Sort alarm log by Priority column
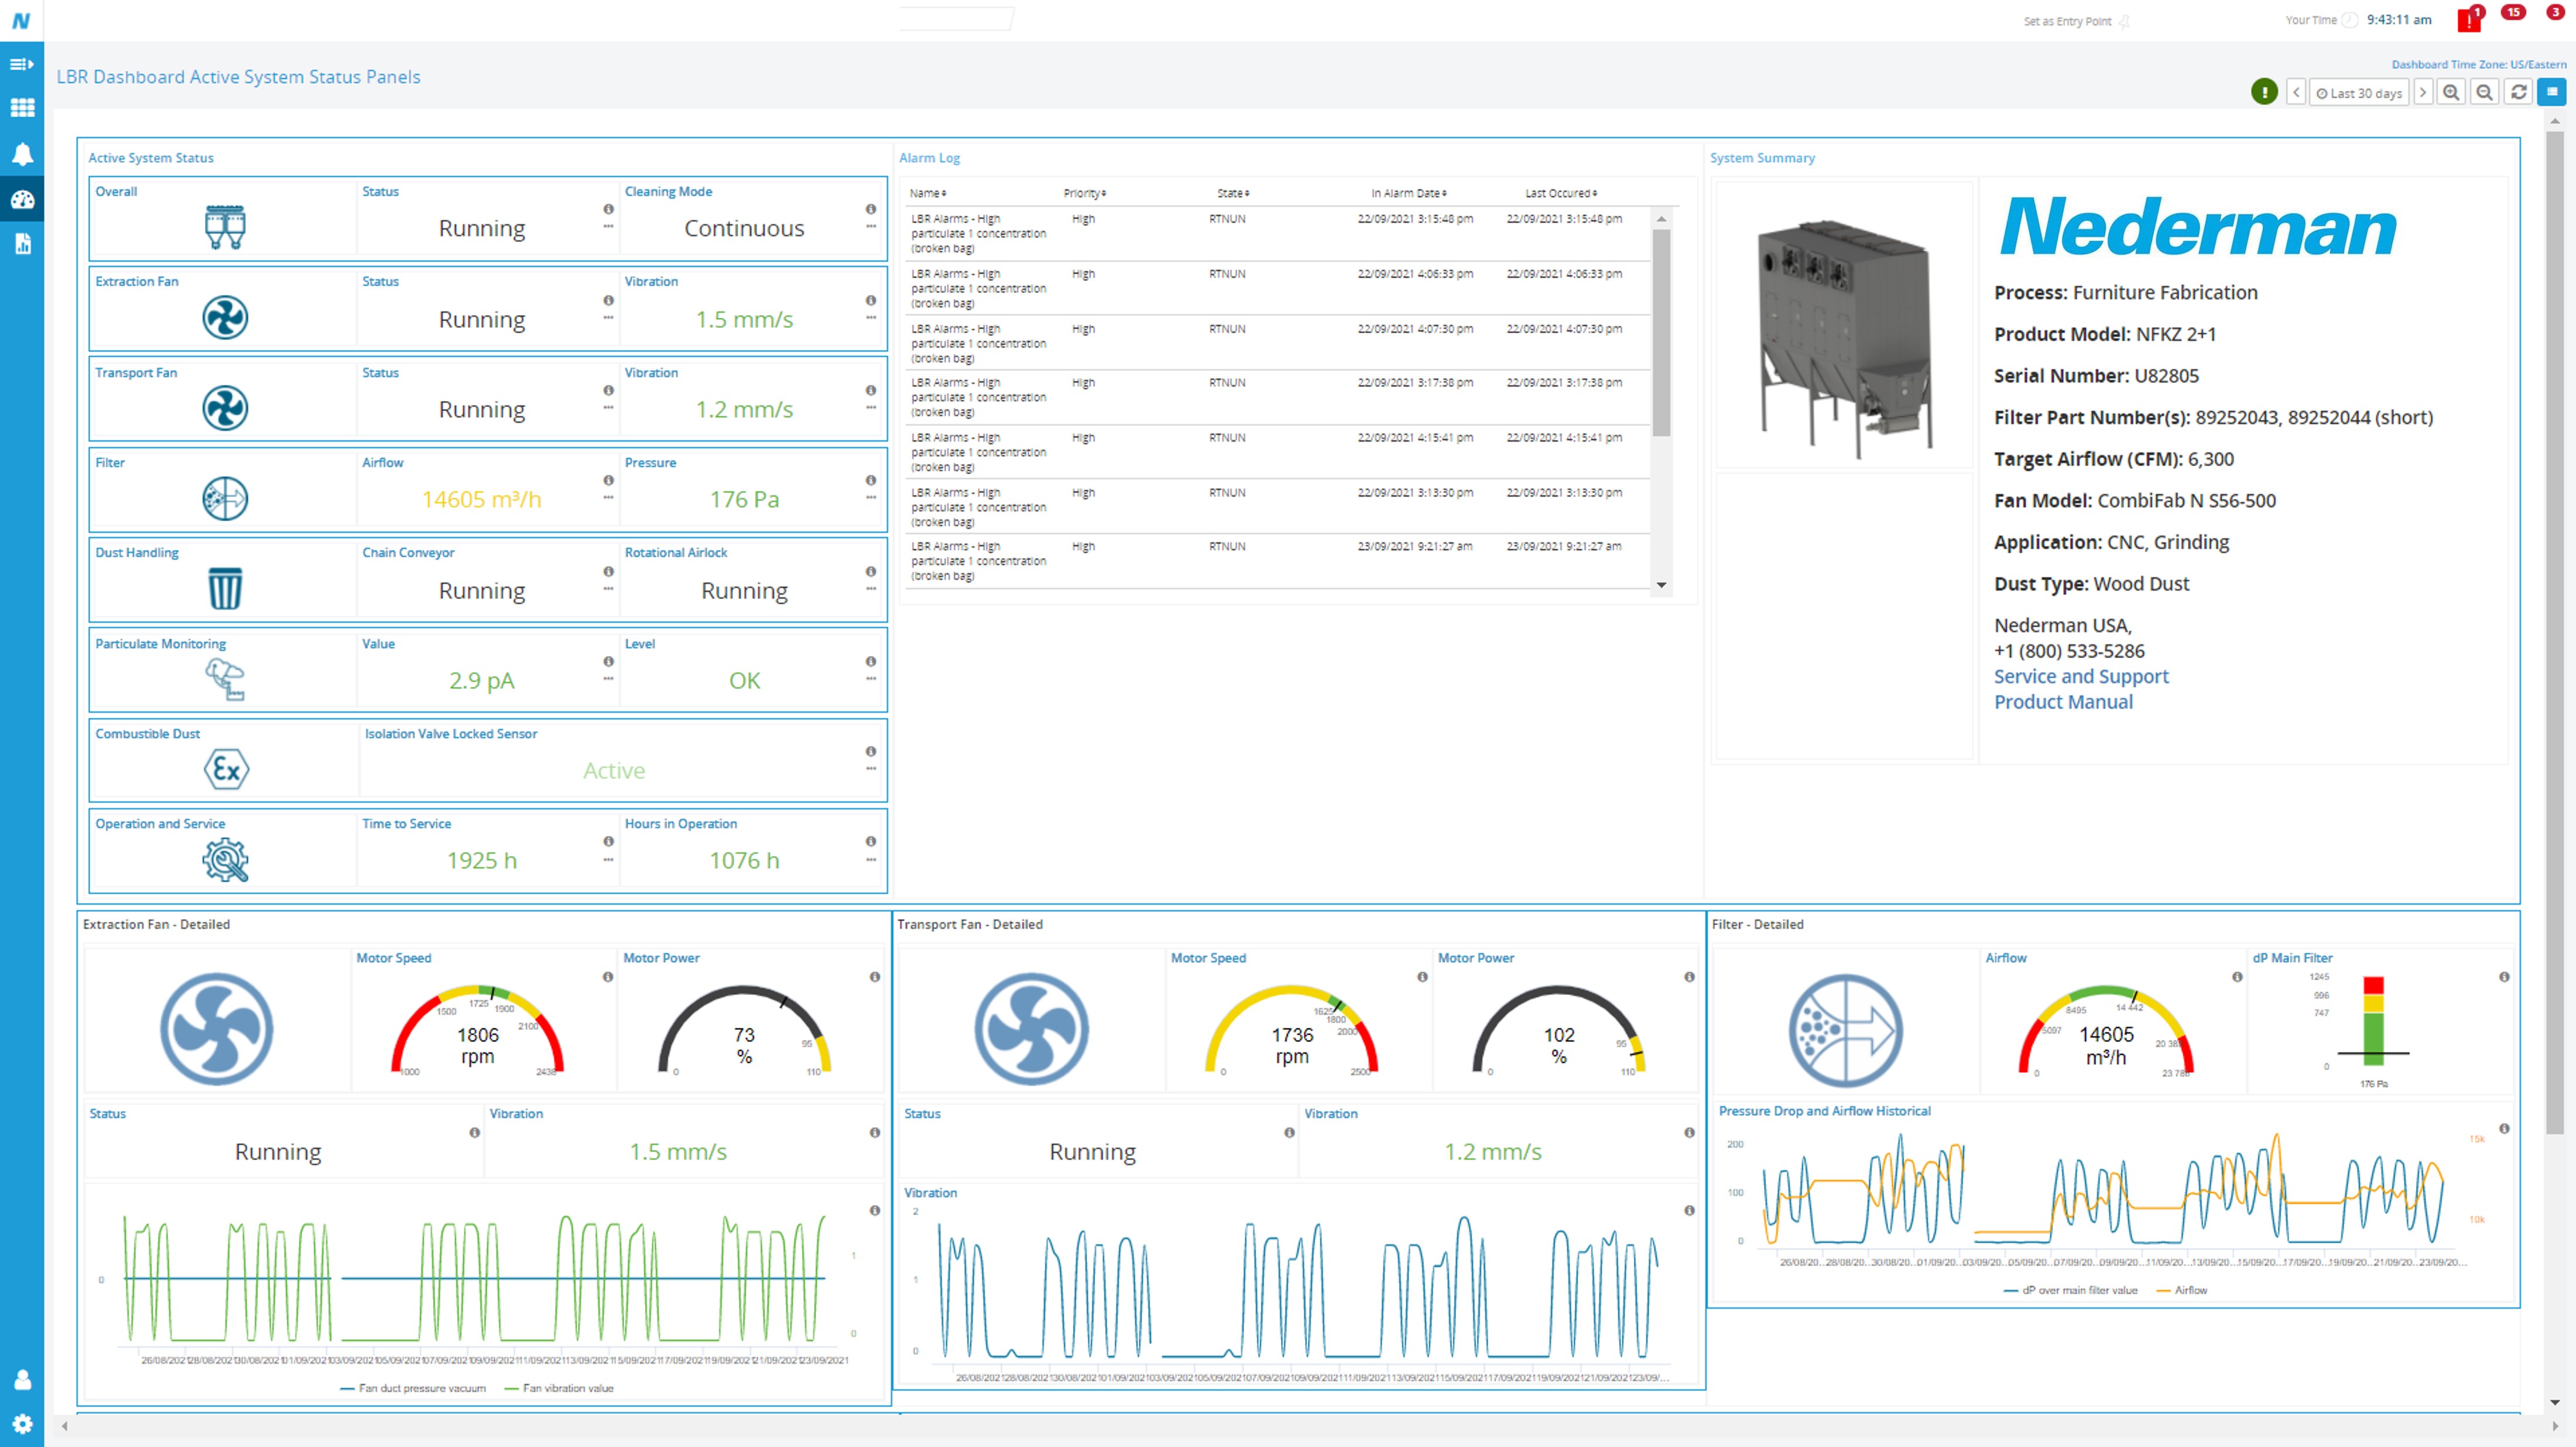The width and height of the screenshot is (2576, 1447). [1084, 193]
